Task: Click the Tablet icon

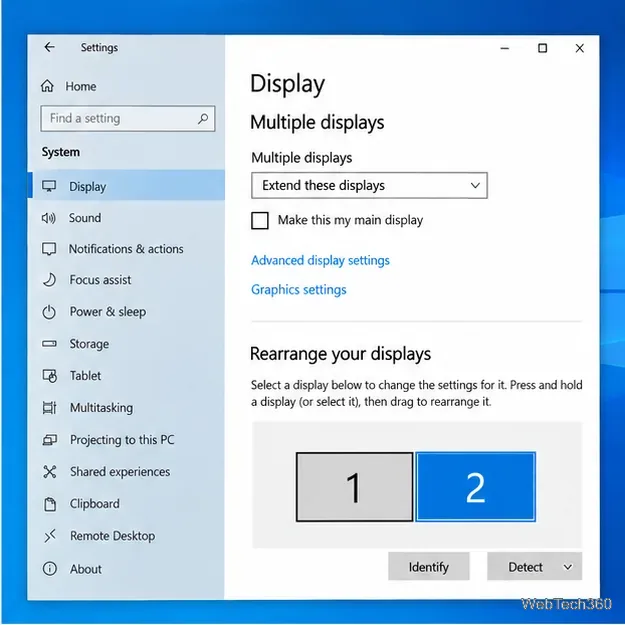Action: coord(50,375)
